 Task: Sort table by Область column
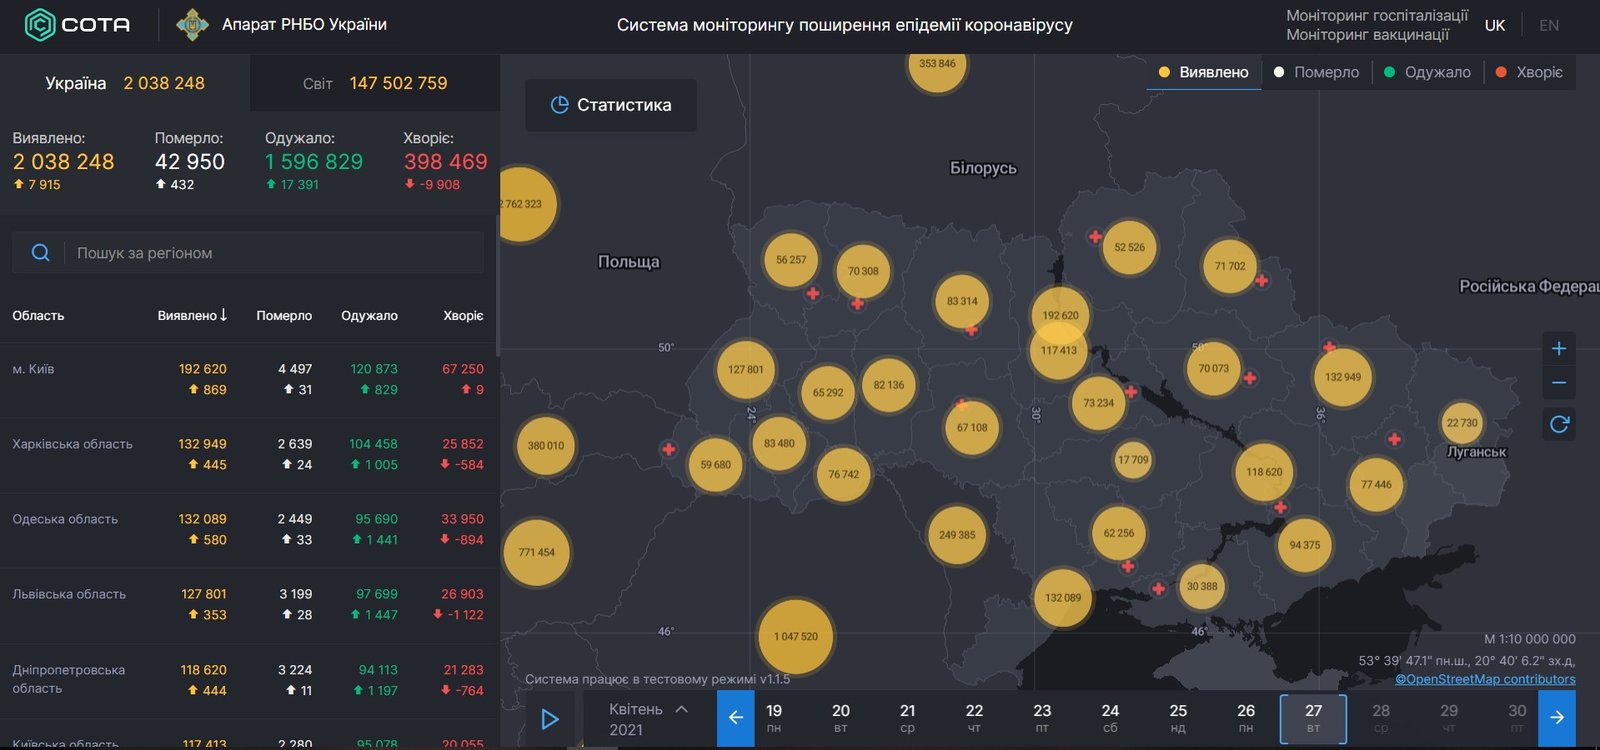[38, 315]
